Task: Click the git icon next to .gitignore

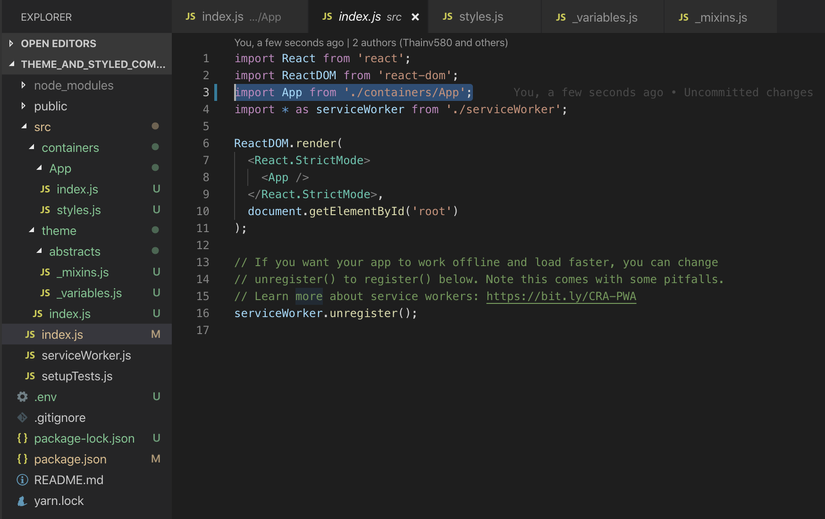Action: point(22,418)
